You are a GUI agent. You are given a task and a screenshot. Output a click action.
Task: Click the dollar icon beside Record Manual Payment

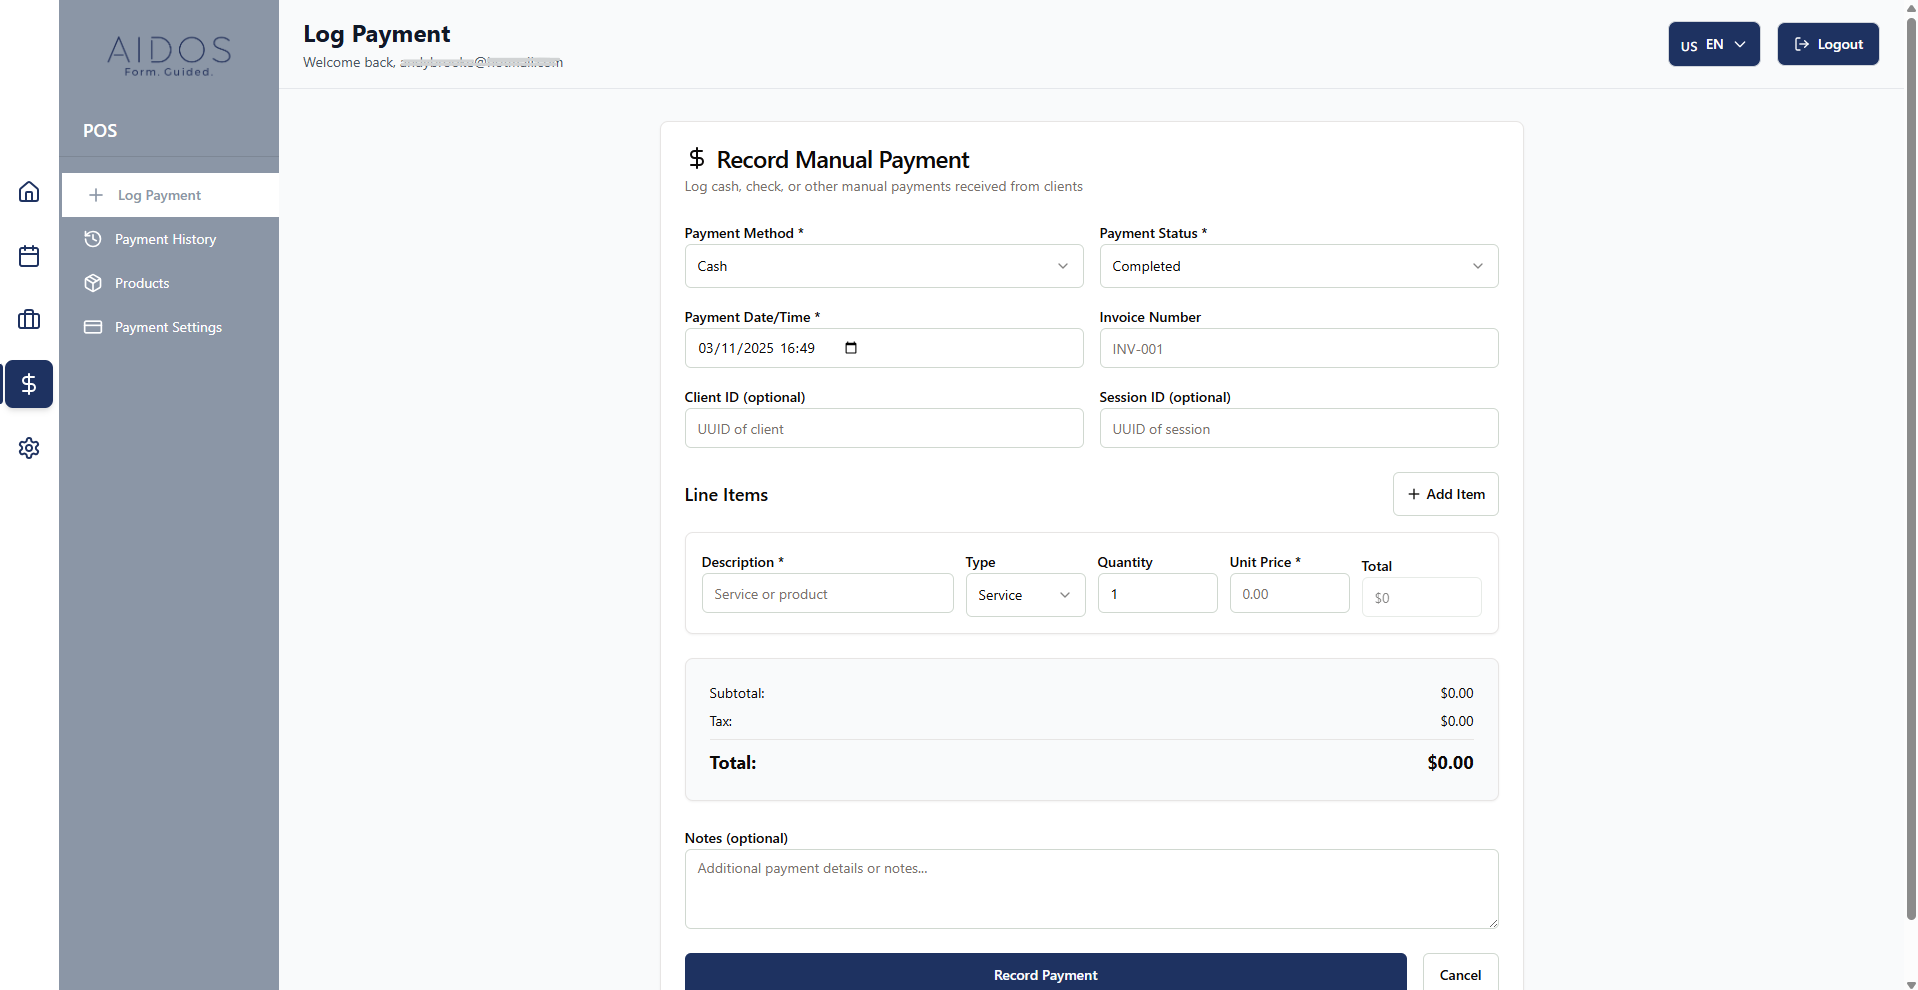point(697,158)
